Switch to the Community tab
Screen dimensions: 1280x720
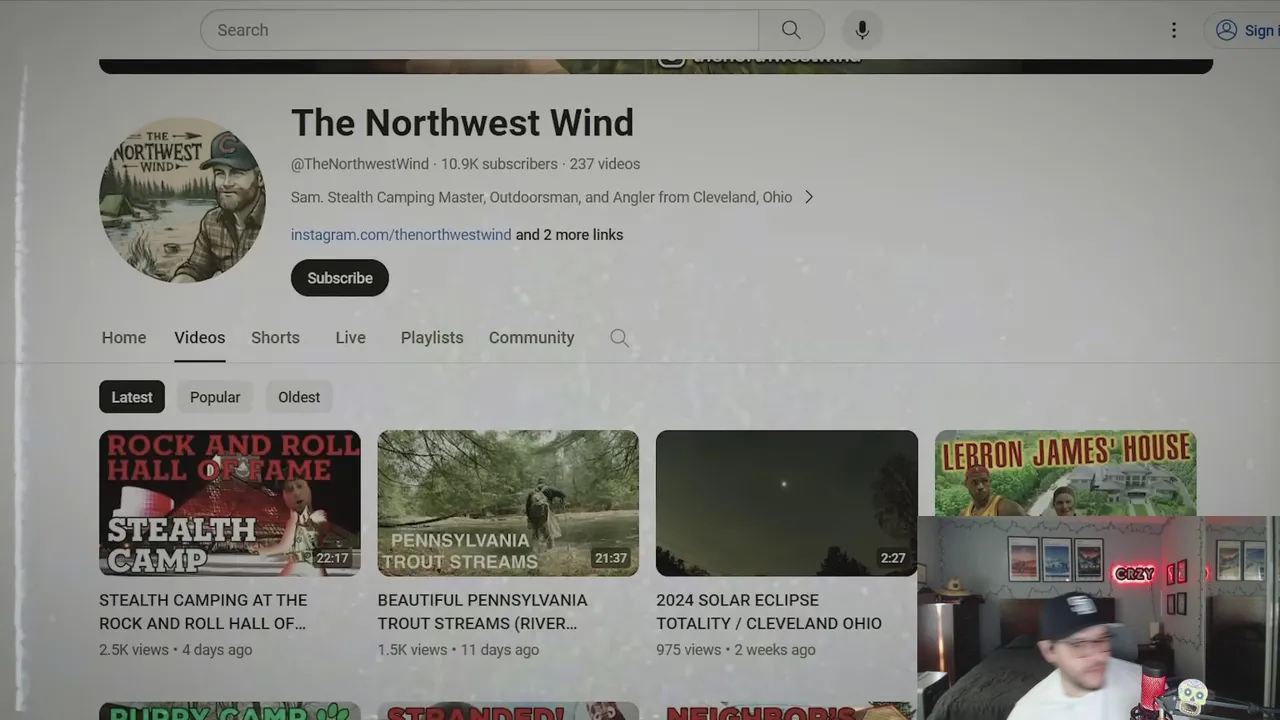click(x=531, y=338)
